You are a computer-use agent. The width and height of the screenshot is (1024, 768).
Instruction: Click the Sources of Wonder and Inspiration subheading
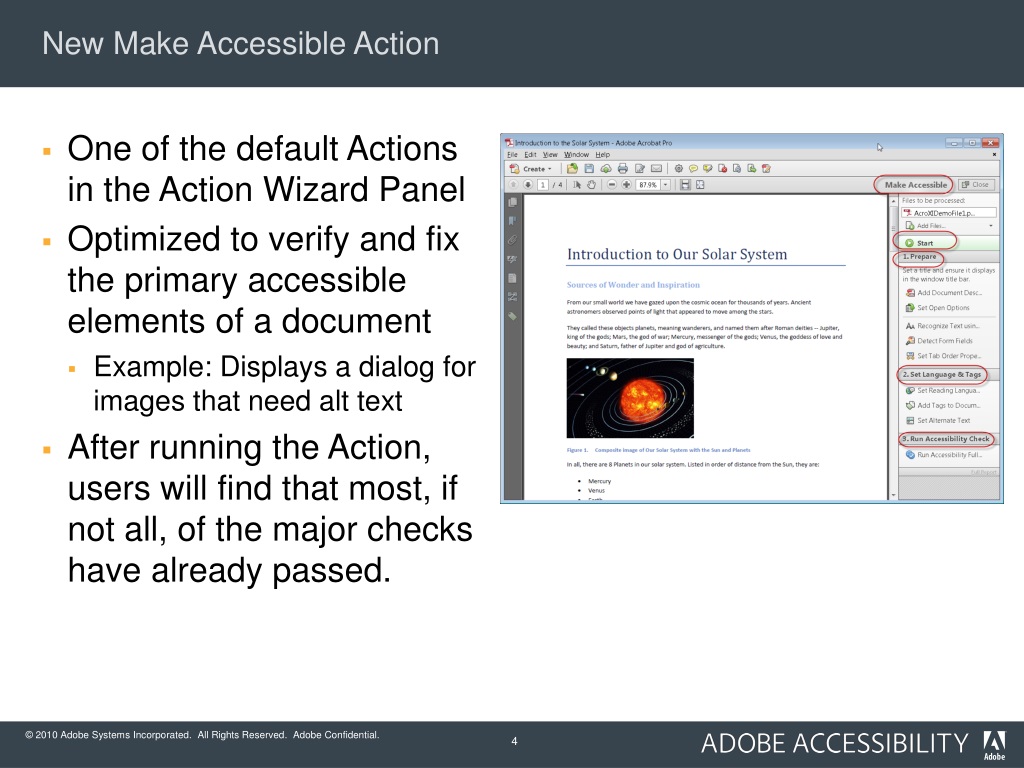(633, 285)
